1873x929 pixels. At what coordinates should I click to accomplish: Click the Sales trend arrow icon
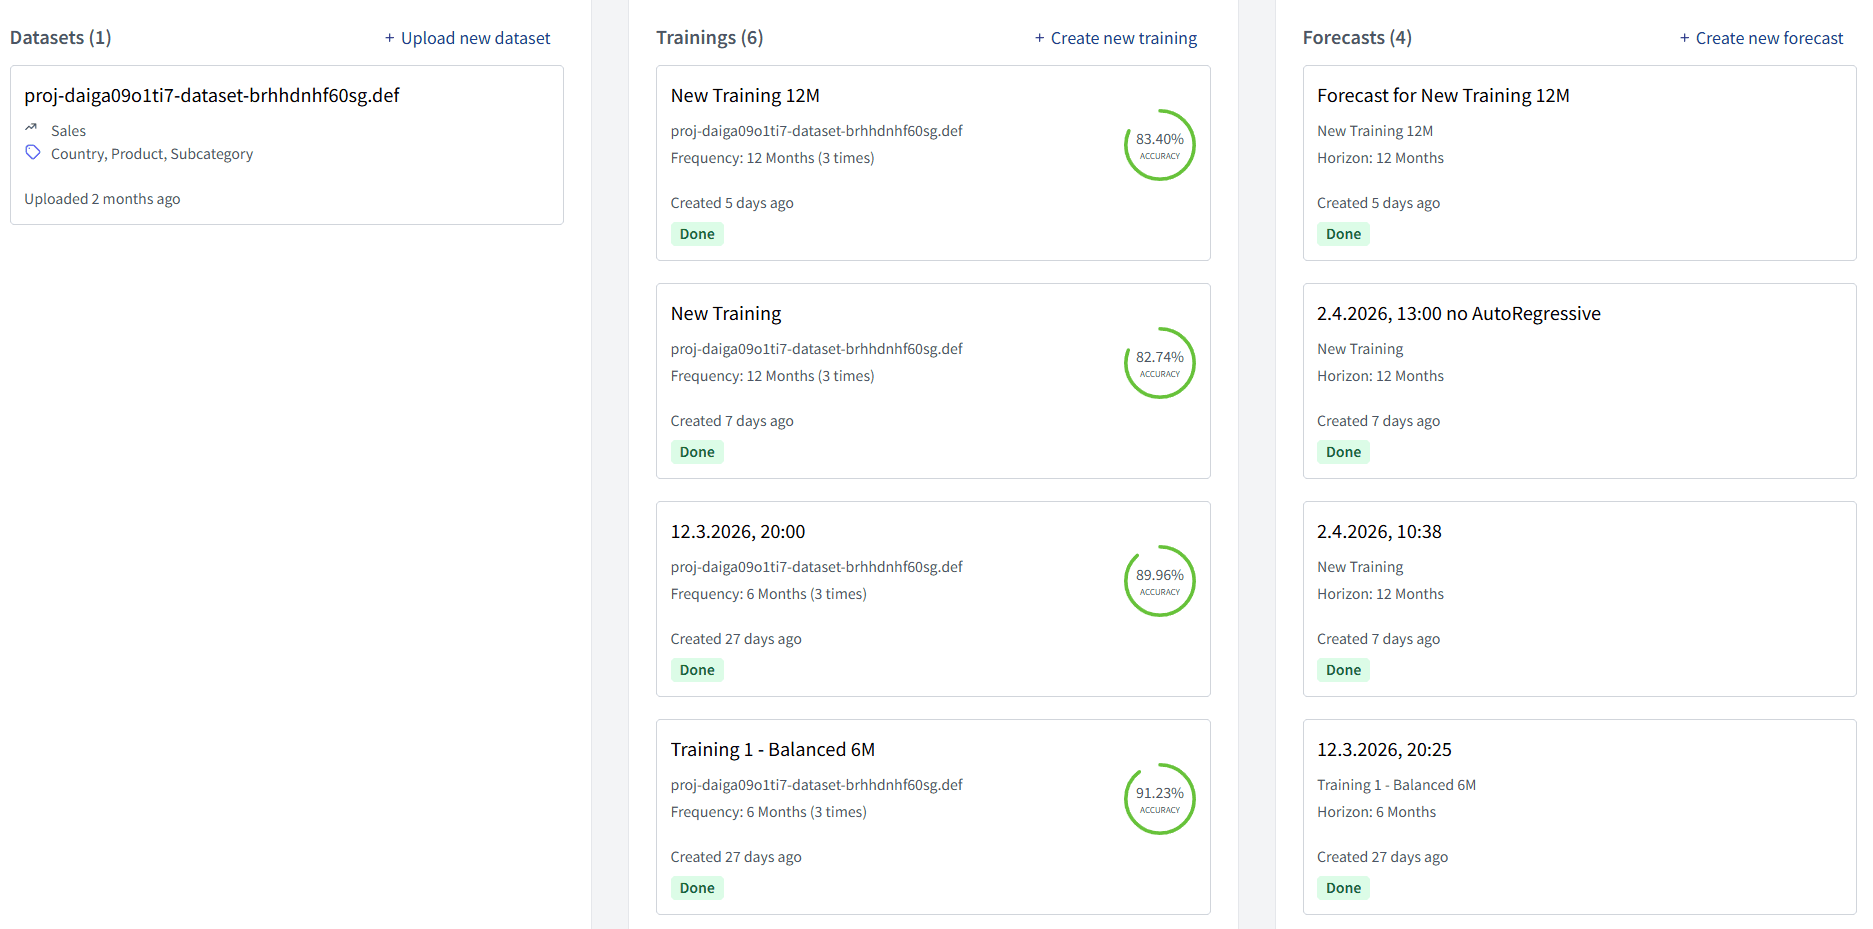(x=31, y=128)
